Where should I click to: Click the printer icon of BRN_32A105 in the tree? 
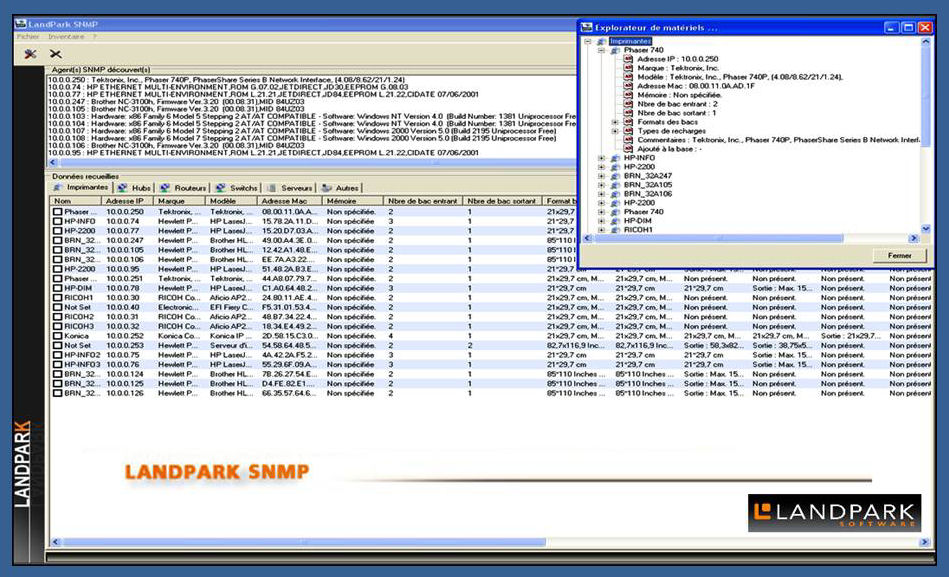pyautogui.click(x=615, y=185)
